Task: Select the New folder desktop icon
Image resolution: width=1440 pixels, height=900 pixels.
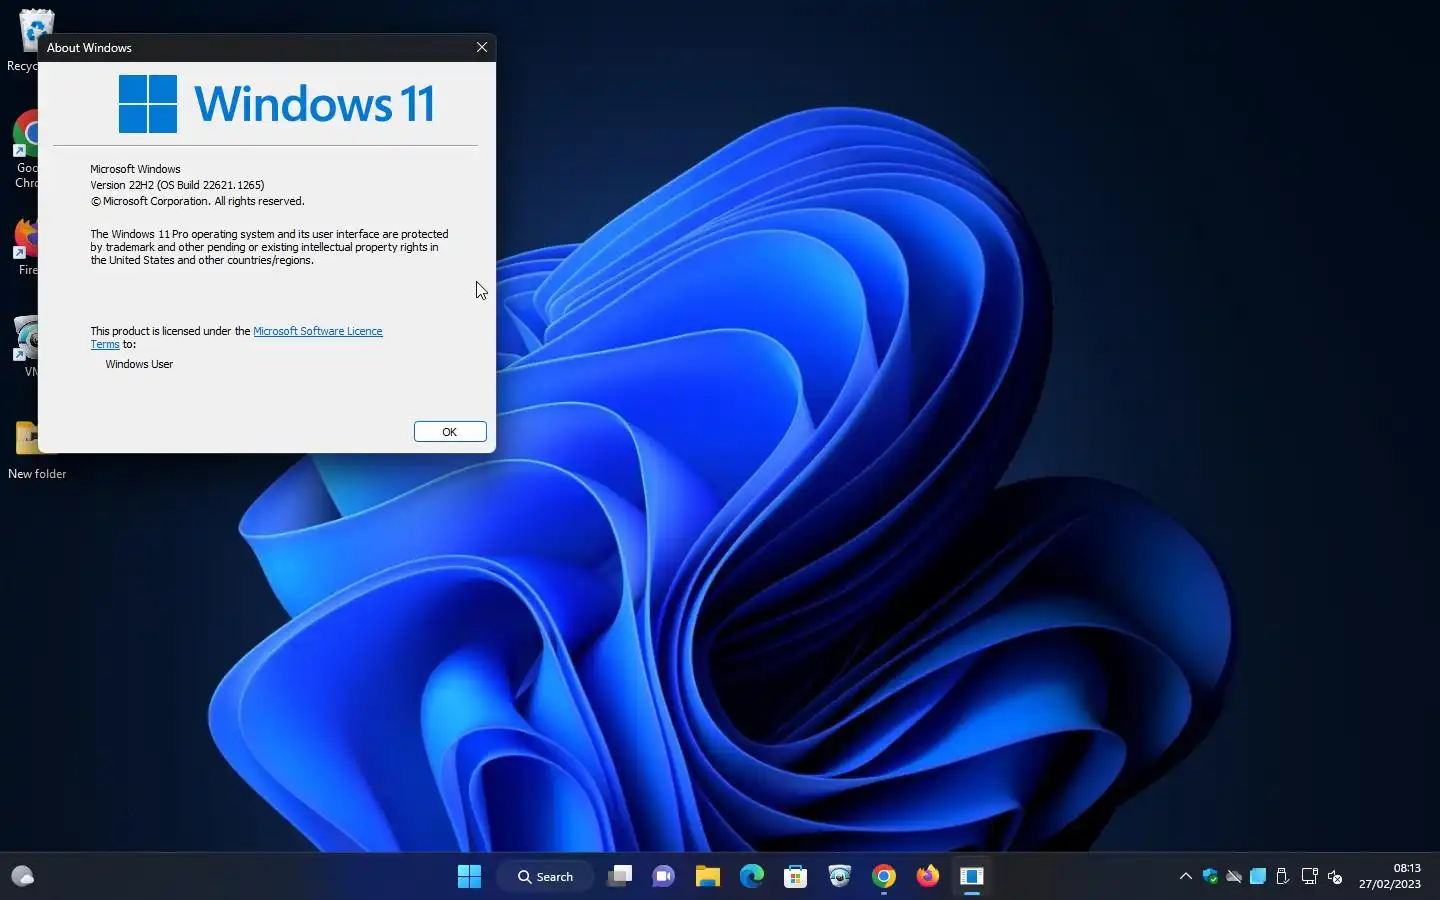Action: 37,451
